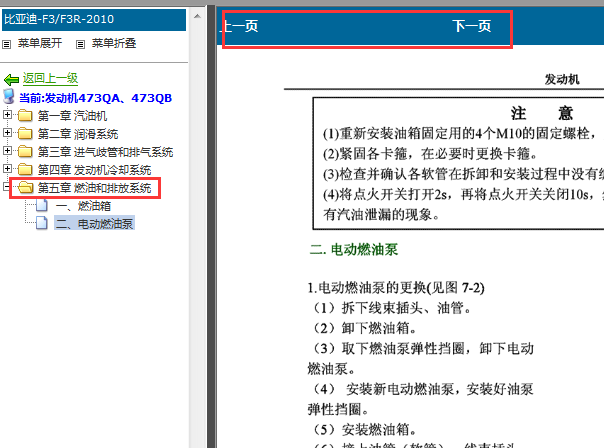Click the 比亚迪-F3/F3R-2010 title bar
Screen dimensions: 604x448
click(94, 20)
